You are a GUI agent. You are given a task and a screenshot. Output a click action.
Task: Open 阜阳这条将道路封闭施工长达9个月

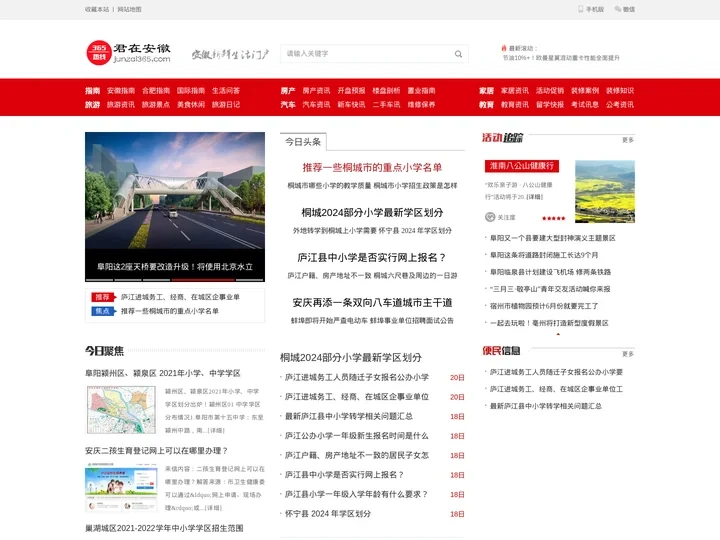pos(544,255)
